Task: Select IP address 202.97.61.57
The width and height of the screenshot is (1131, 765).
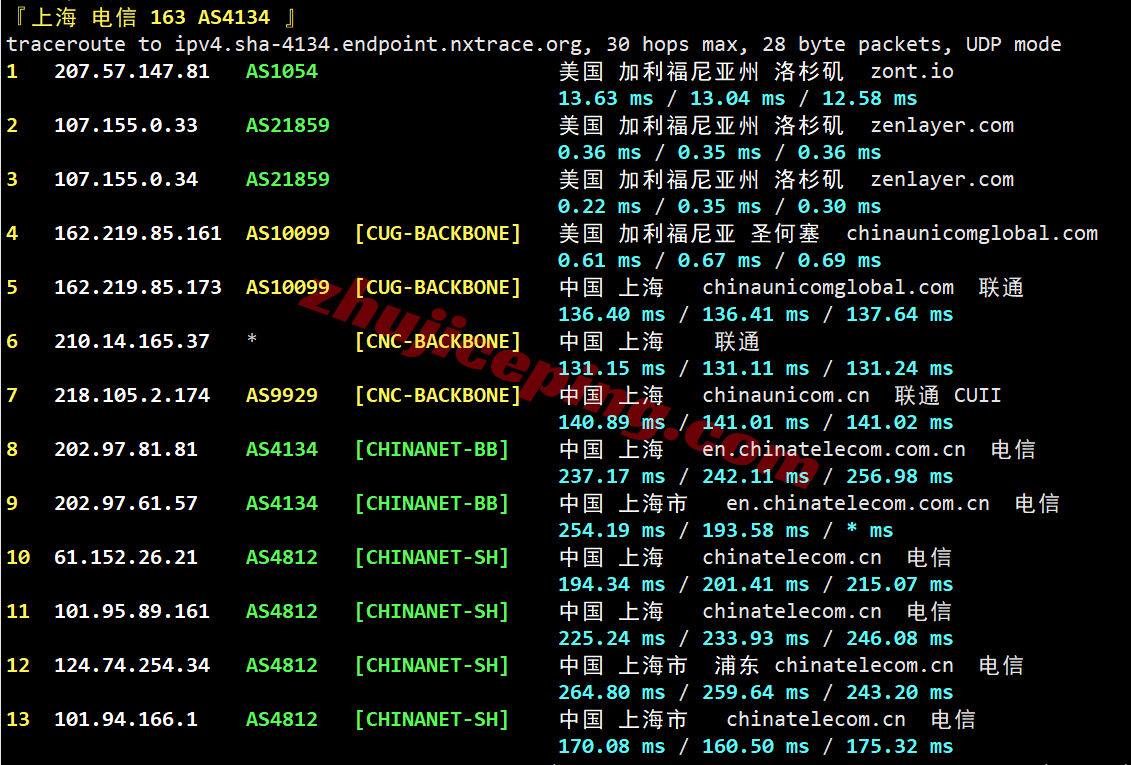Action: pyautogui.click(x=126, y=504)
